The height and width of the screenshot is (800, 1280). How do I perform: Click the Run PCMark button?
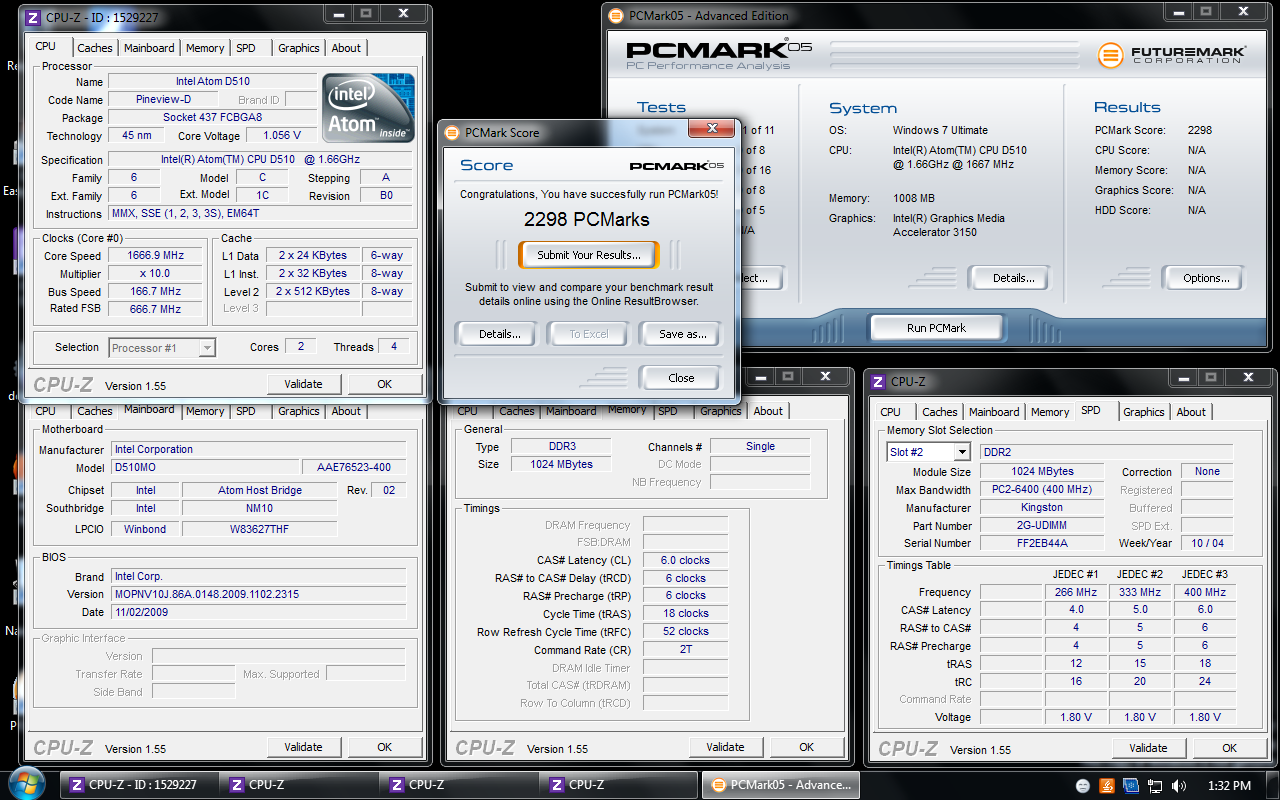point(936,328)
